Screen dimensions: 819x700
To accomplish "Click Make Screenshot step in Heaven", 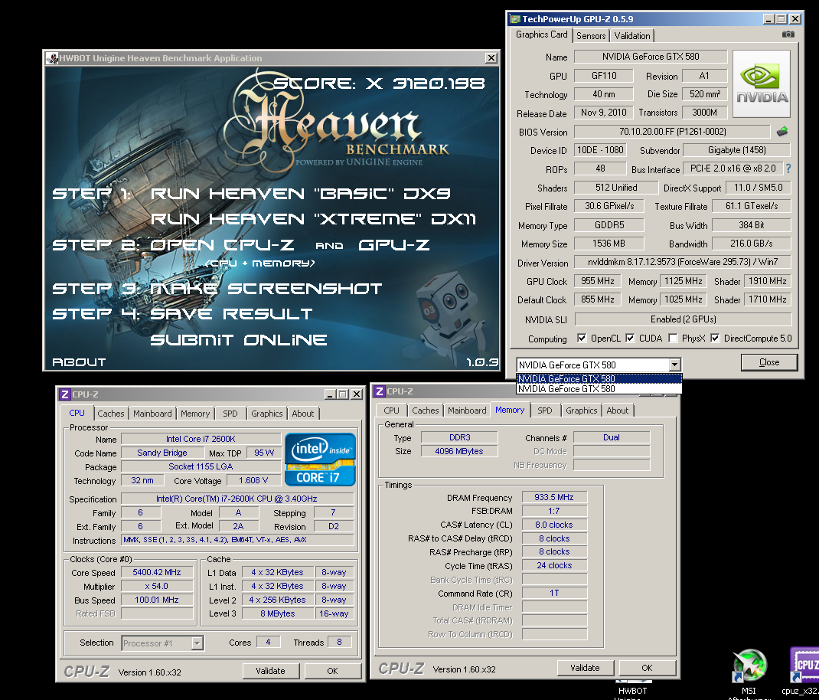I will point(266,288).
